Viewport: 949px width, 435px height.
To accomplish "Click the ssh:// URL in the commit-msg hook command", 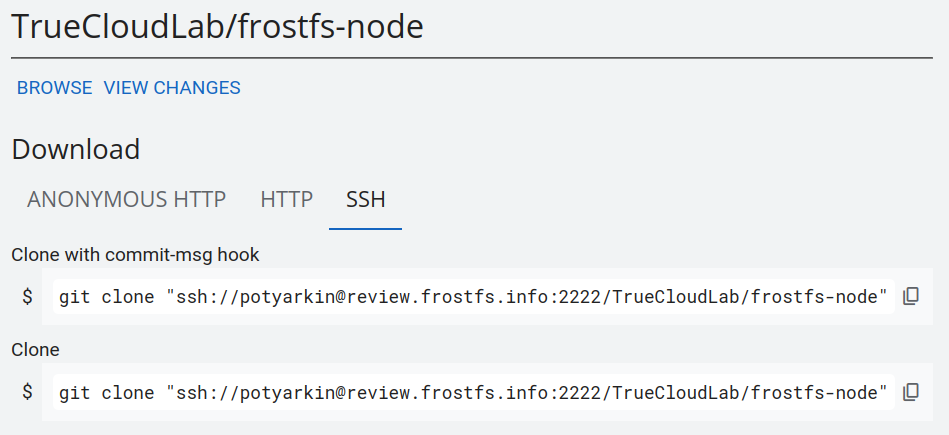I will click(527, 297).
